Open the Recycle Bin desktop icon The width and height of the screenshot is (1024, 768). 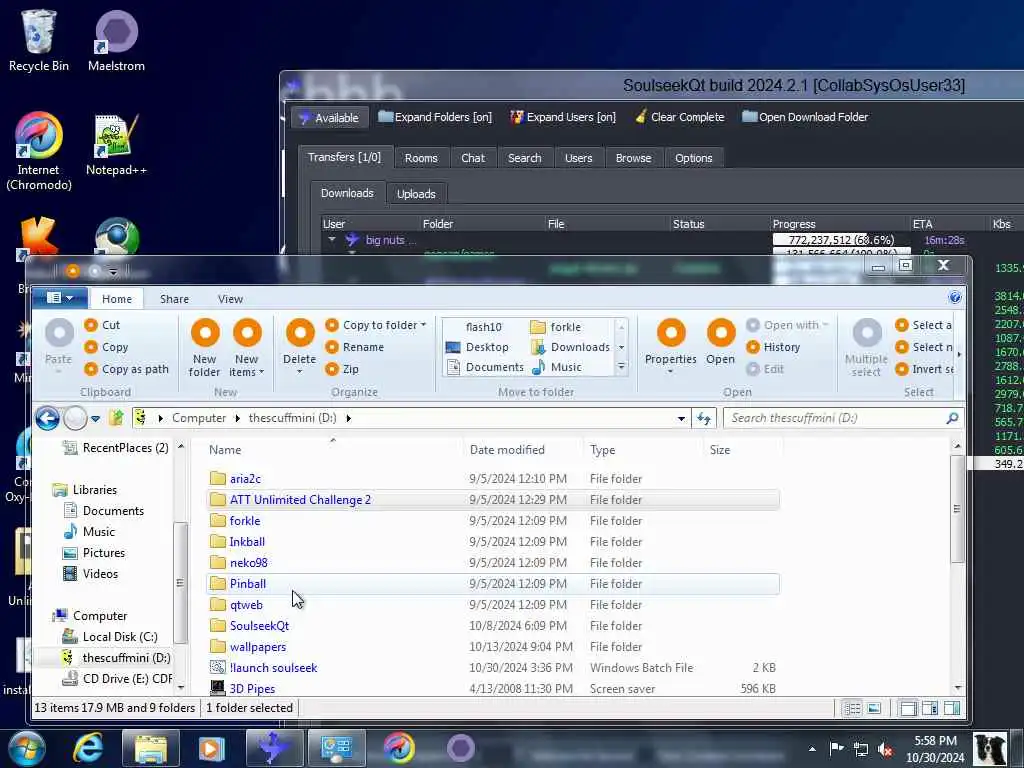point(39,40)
